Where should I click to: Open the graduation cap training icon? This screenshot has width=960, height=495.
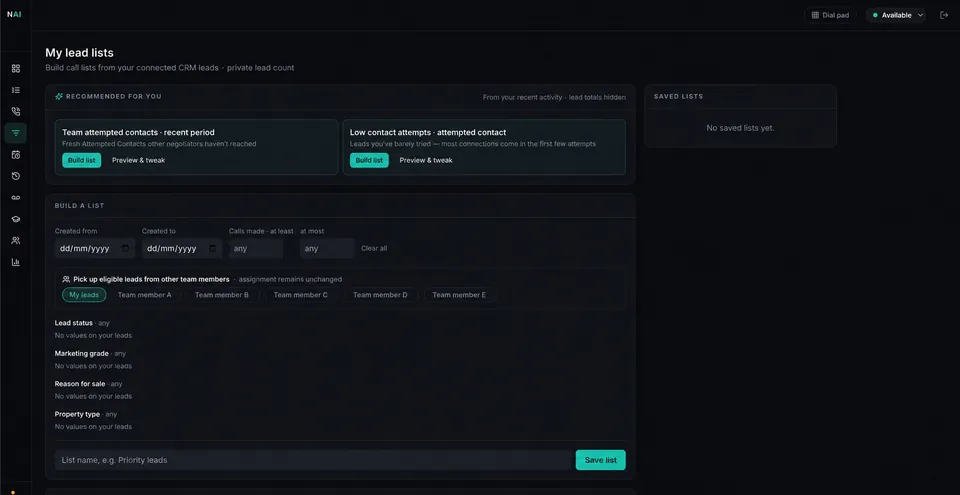pos(16,219)
